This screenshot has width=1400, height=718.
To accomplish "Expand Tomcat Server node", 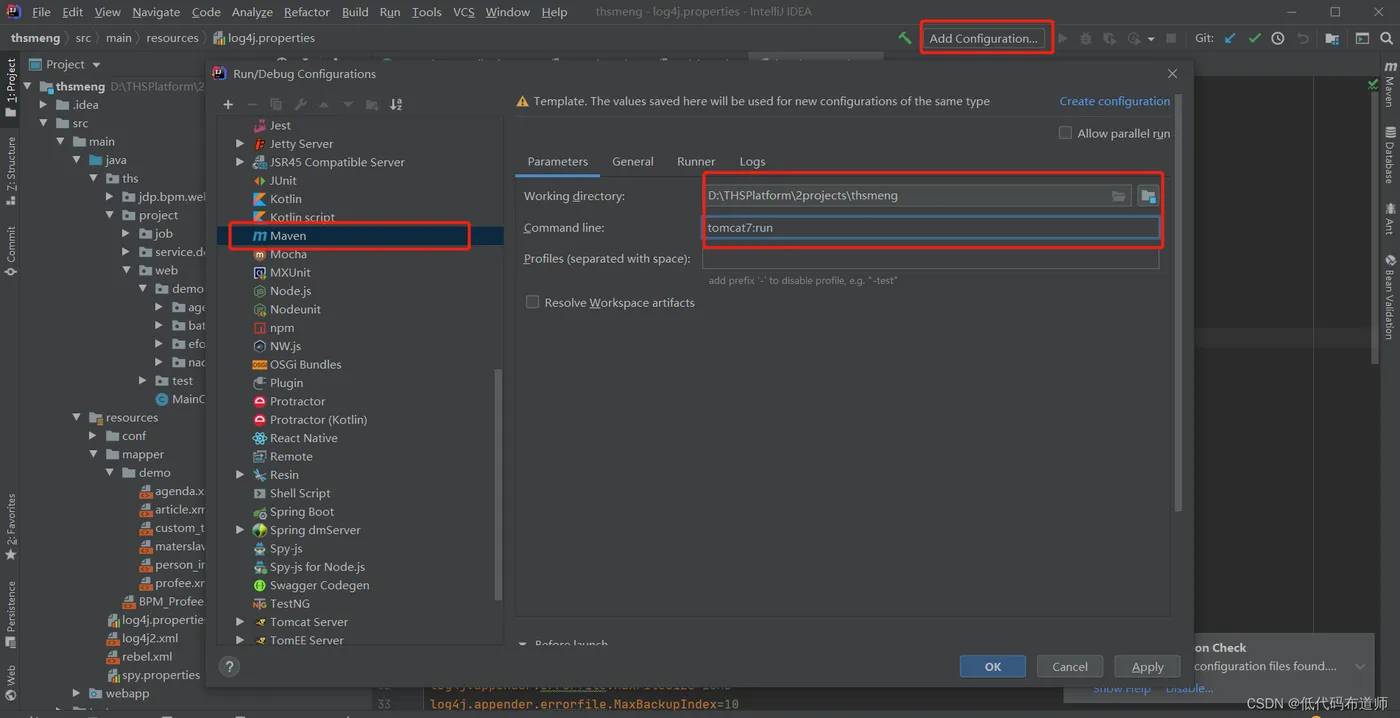I will pos(240,622).
